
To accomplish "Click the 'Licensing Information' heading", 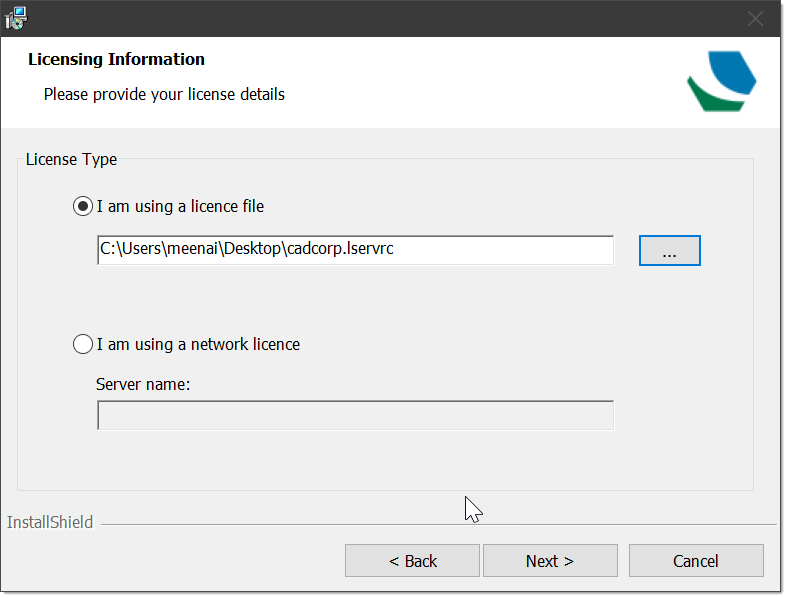I will (116, 59).
